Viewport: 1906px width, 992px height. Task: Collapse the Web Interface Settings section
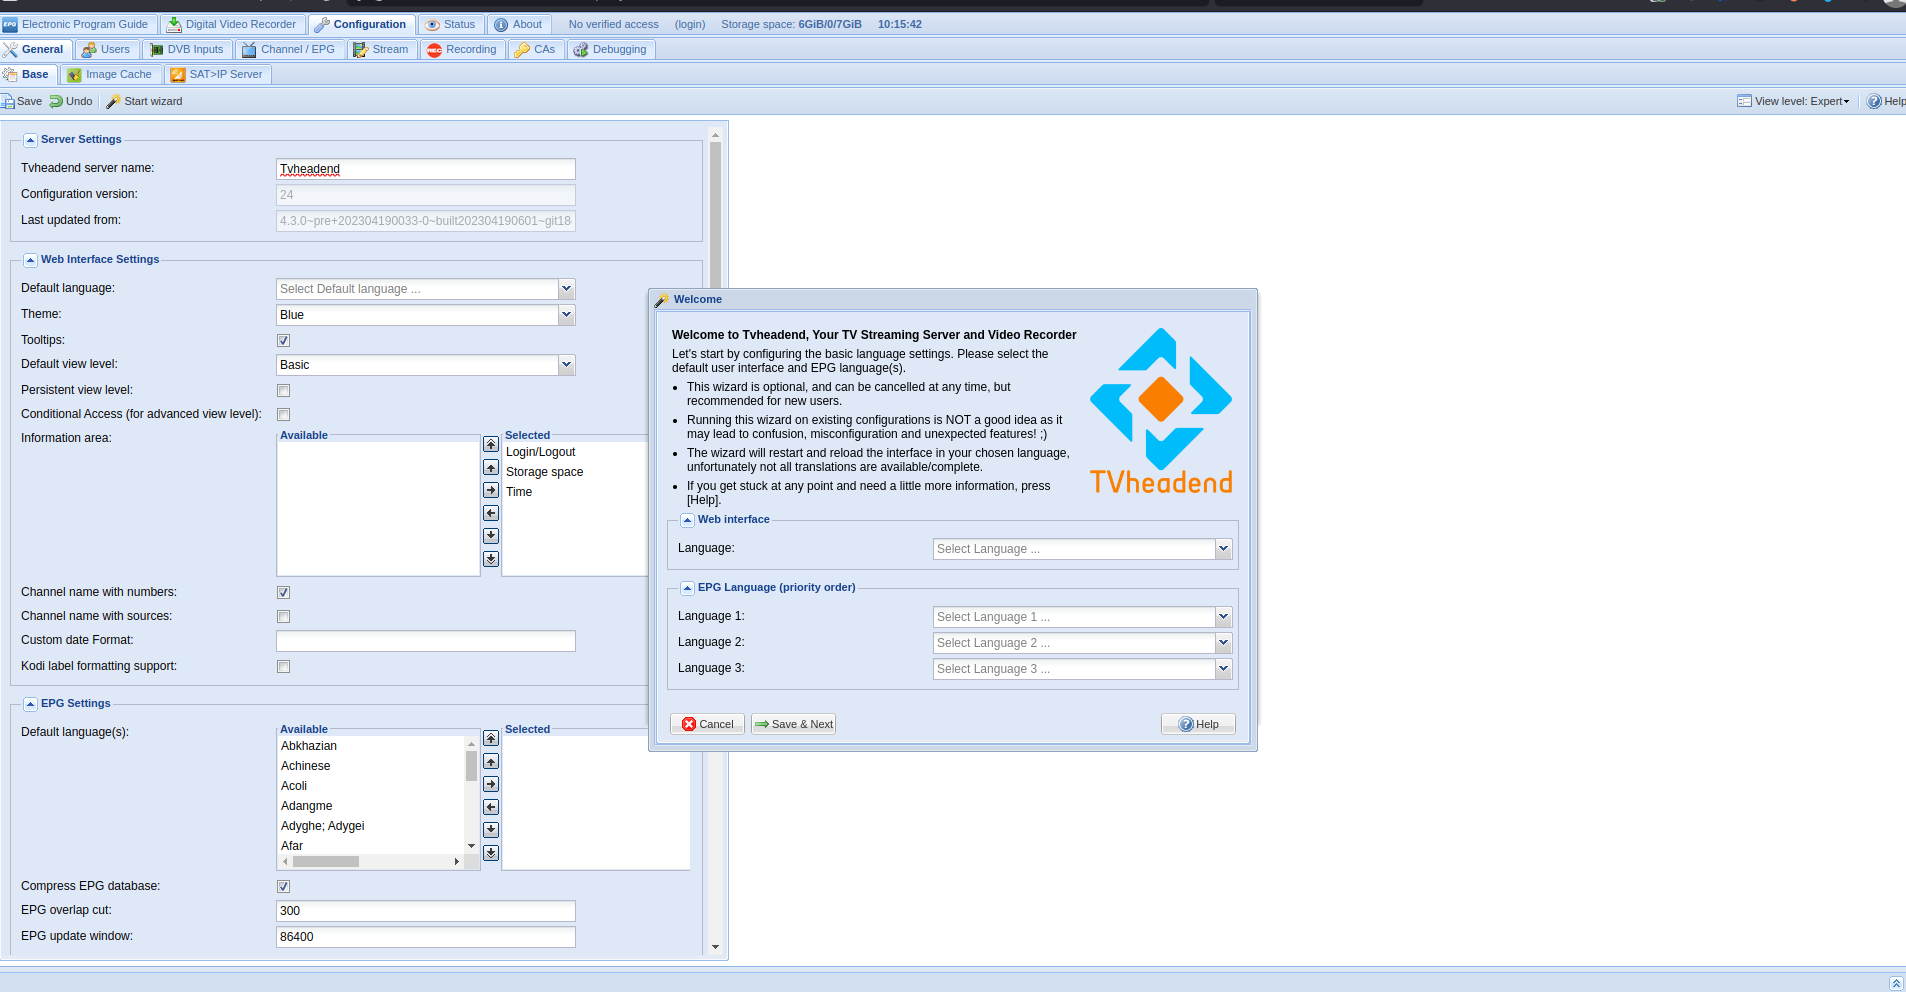[x=30, y=260]
